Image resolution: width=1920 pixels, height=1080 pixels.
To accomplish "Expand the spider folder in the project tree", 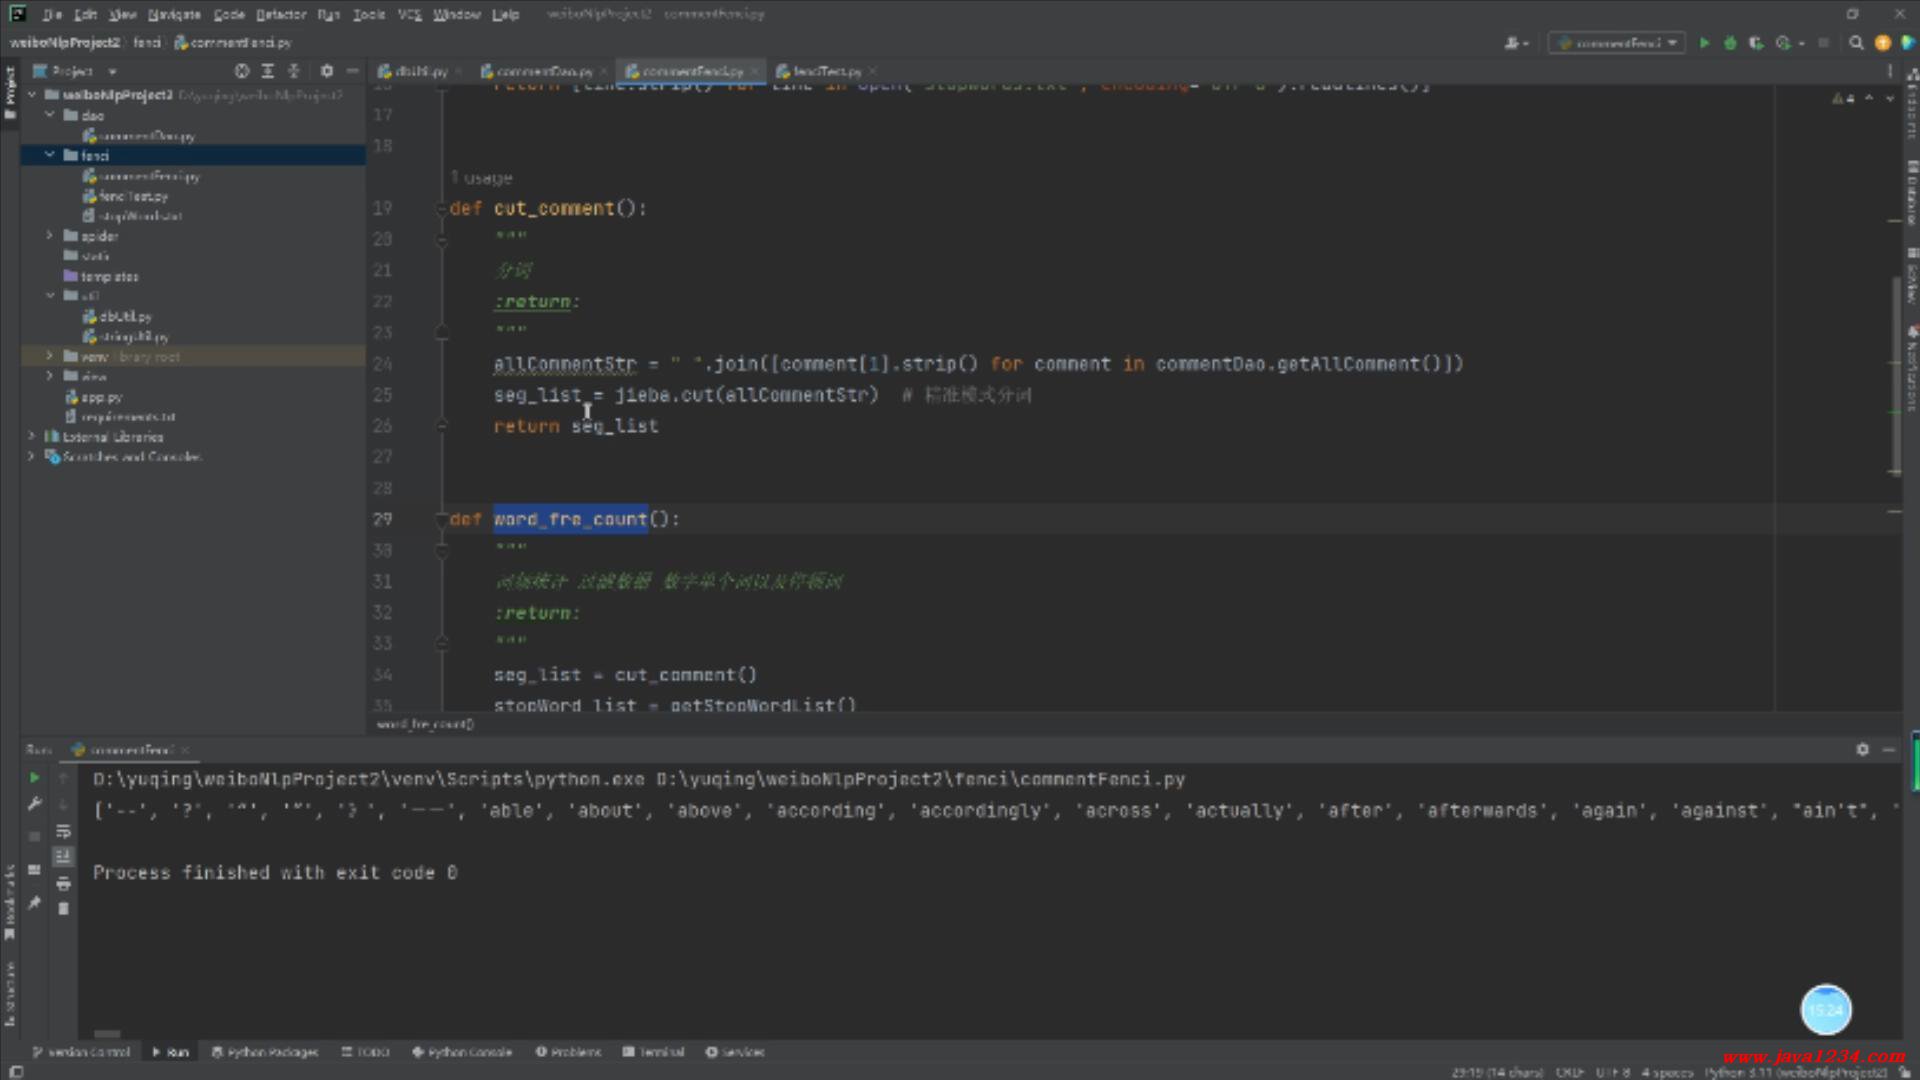I will click(x=49, y=236).
